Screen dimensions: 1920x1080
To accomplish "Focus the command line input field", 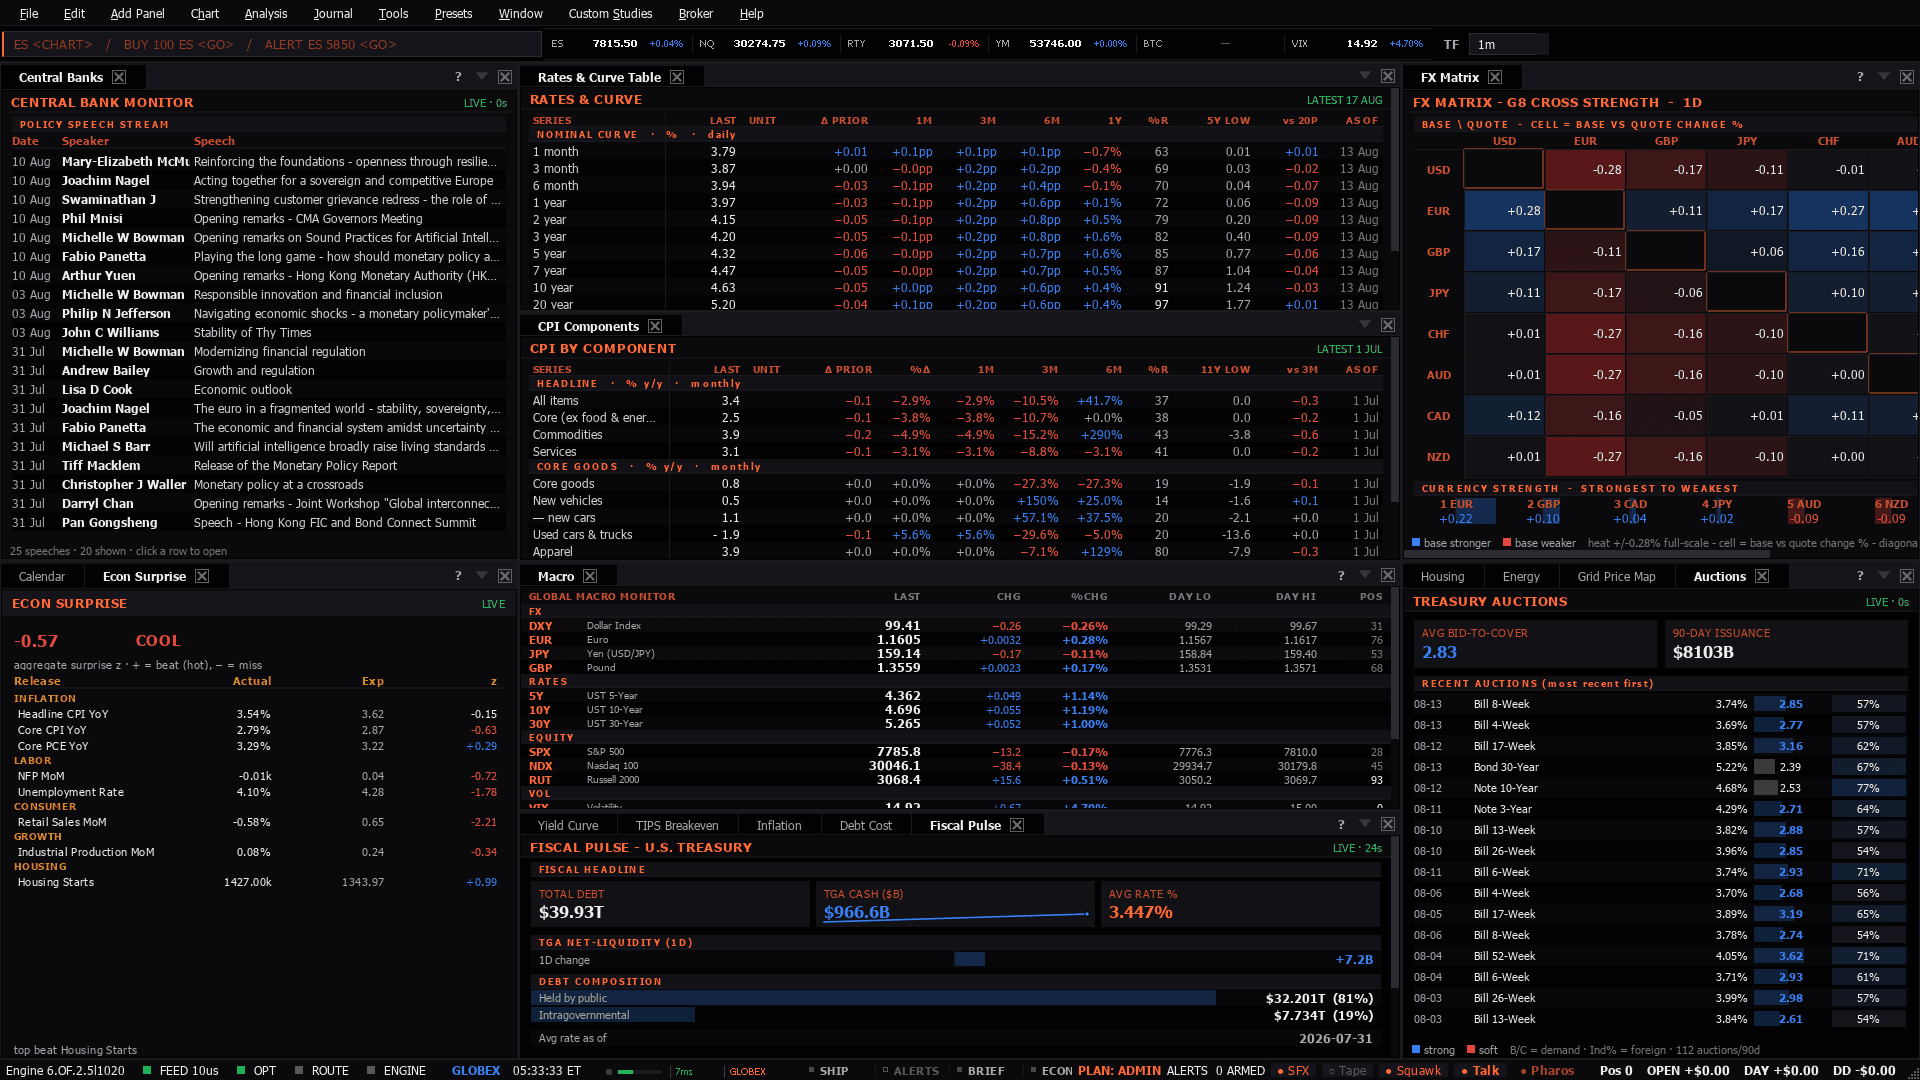I will (272, 44).
